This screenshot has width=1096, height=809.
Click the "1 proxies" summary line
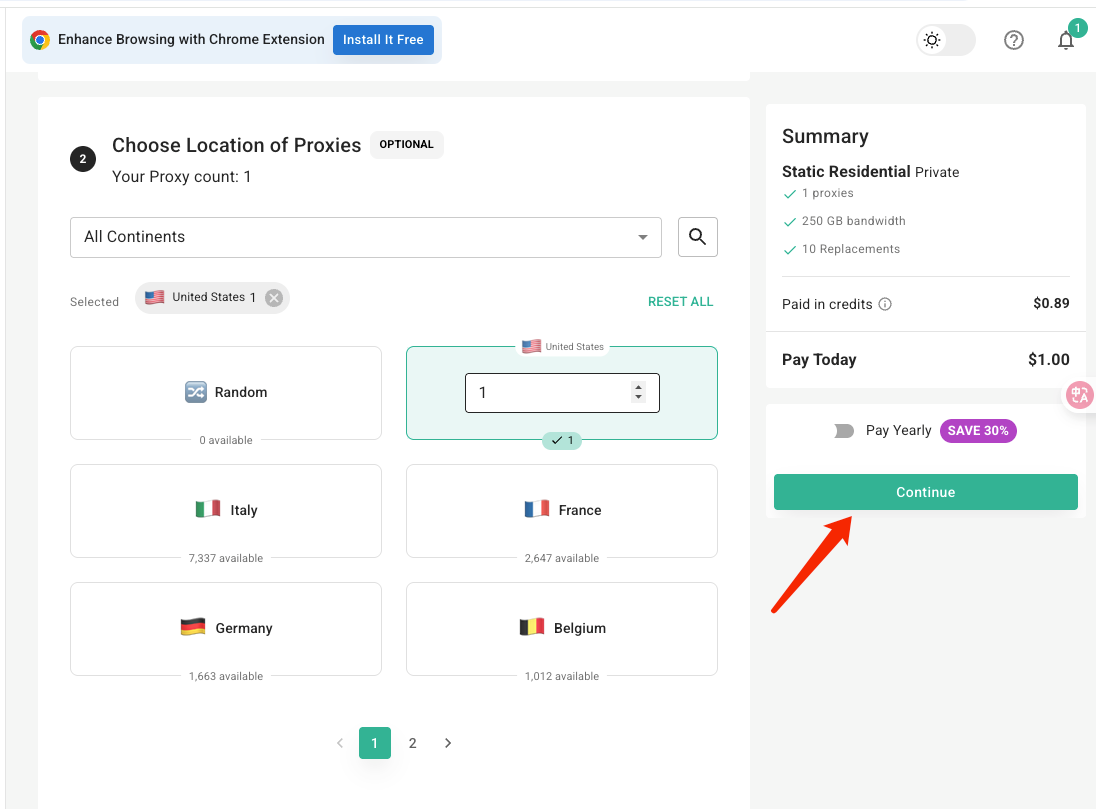point(828,193)
